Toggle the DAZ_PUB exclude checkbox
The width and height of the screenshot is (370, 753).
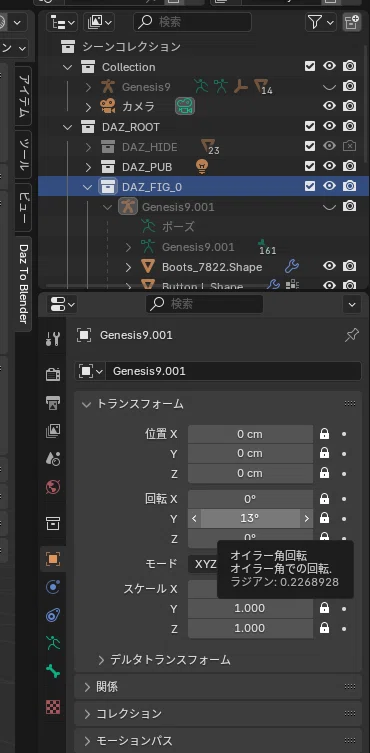(x=310, y=166)
